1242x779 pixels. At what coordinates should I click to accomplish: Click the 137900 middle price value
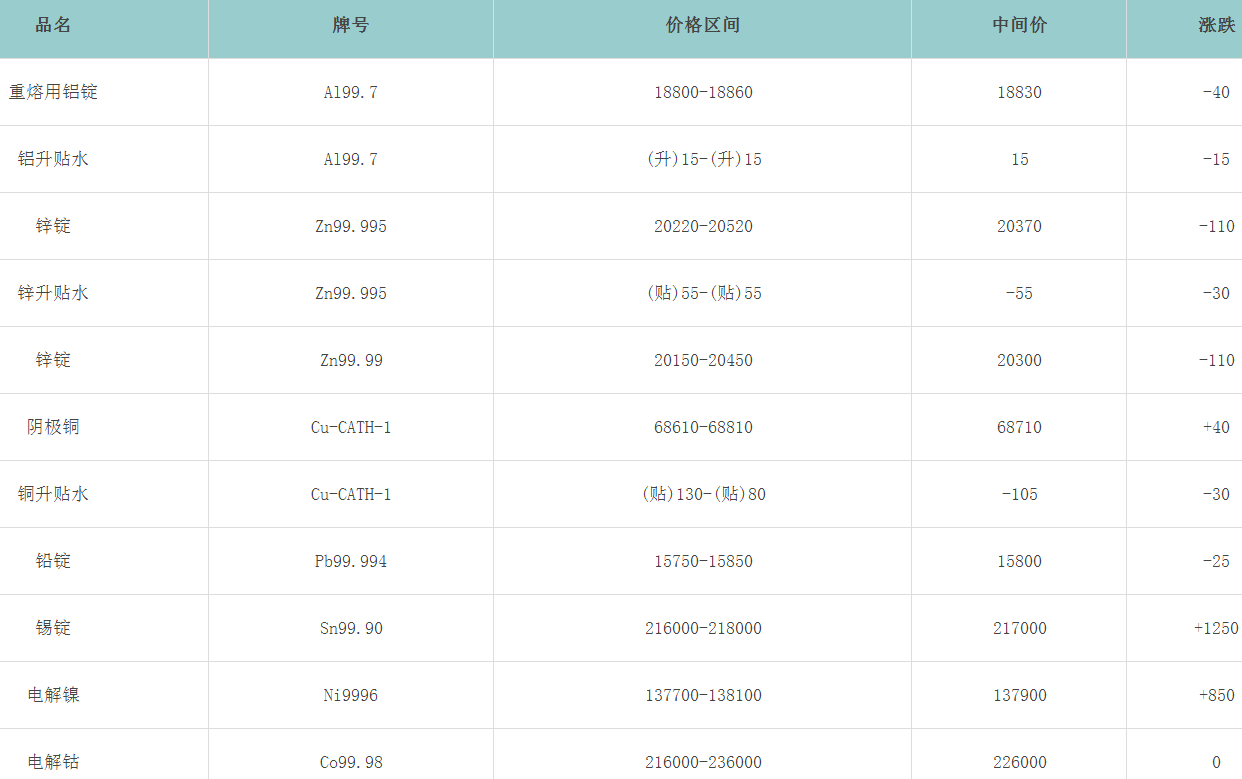1019,695
